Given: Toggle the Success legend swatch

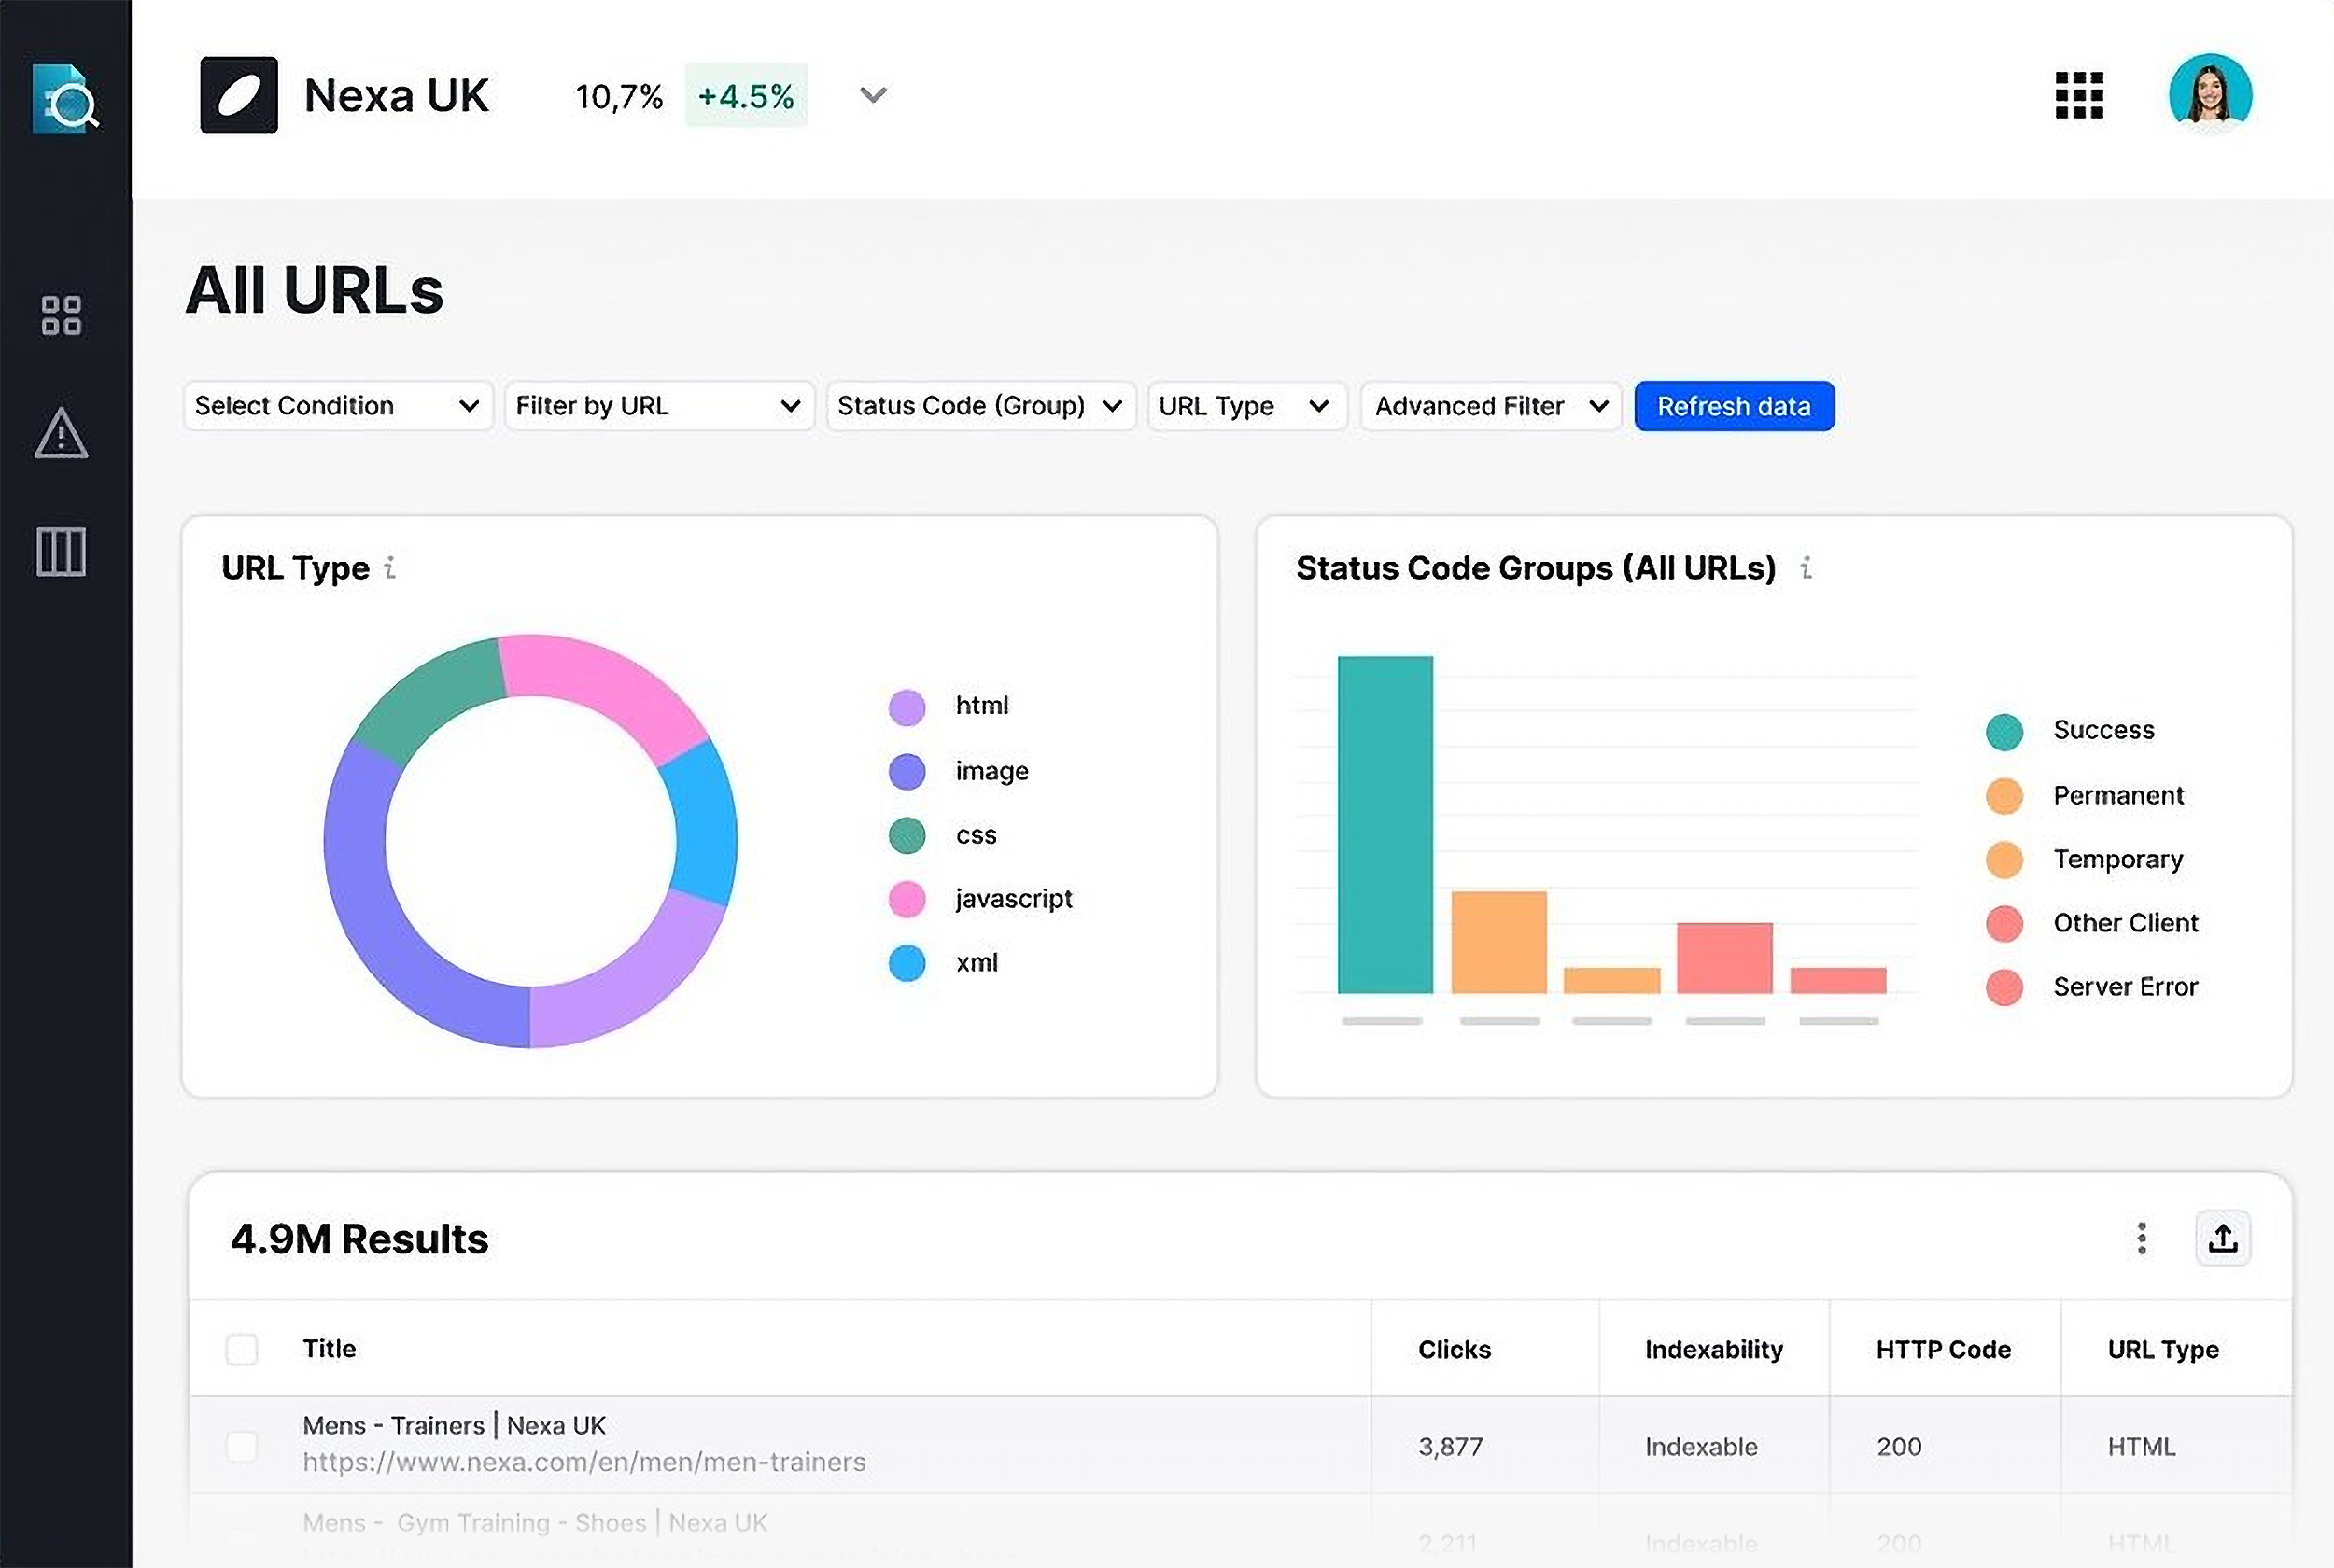Looking at the screenshot, I should (x=2004, y=732).
